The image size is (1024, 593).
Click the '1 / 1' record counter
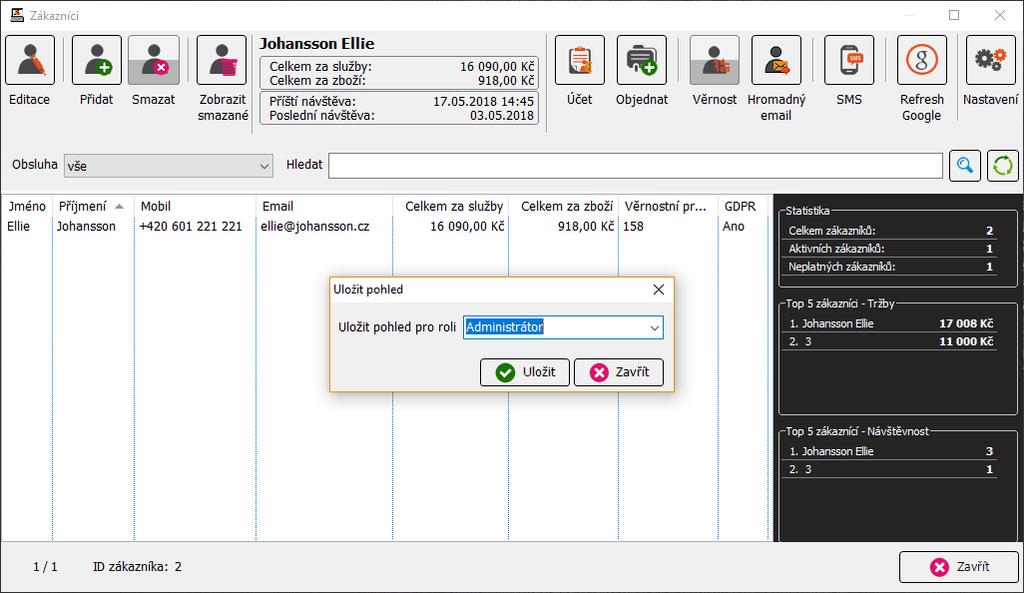point(45,567)
